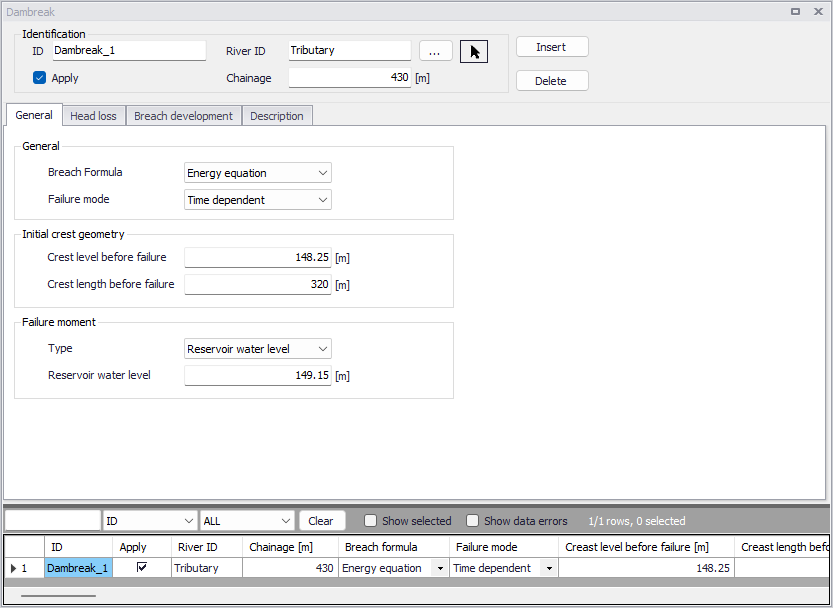Screen dimensions: 833x608
Task: Toggle the Apply checkbox under Identification
Action: (x=39, y=78)
